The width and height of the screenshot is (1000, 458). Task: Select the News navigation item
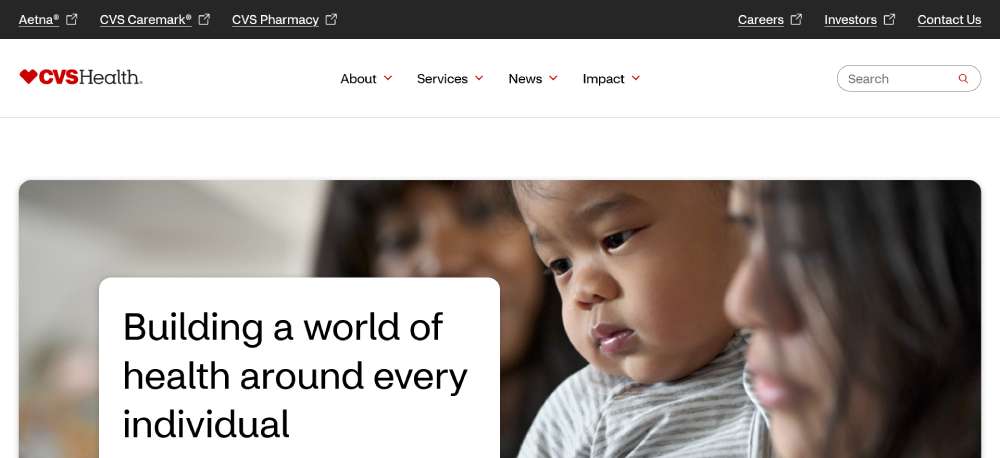[x=525, y=78]
